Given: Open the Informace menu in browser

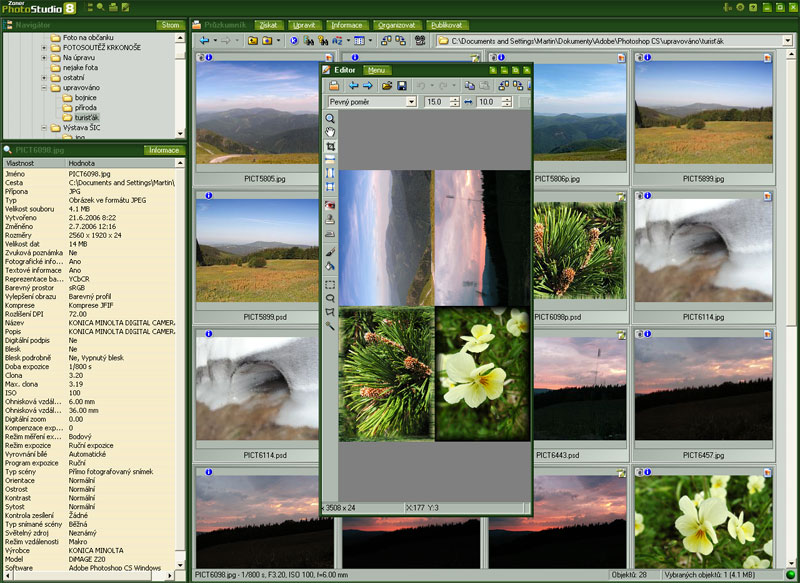Looking at the screenshot, I should point(347,25).
